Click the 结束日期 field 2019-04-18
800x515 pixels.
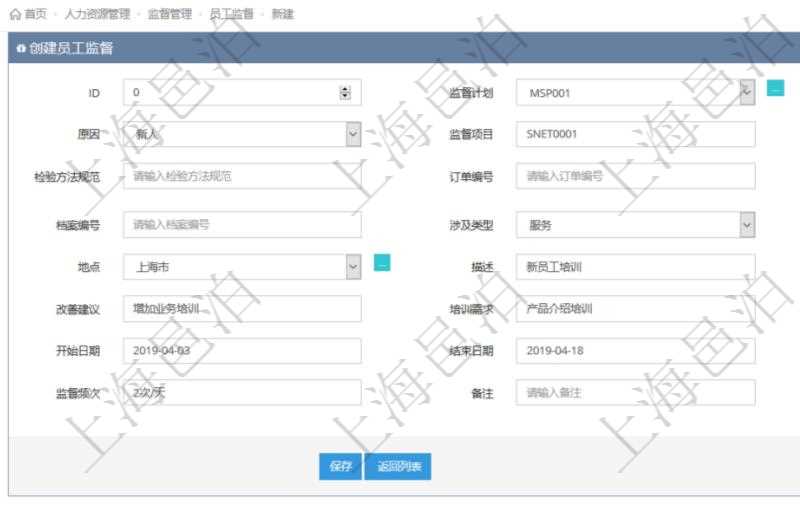click(x=635, y=351)
